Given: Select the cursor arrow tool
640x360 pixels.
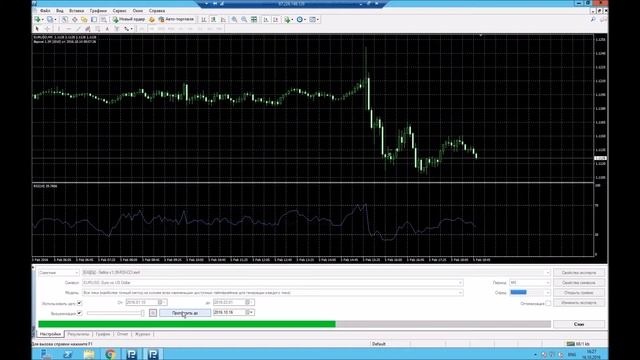Looking at the screenshot, I should [37, 29].
